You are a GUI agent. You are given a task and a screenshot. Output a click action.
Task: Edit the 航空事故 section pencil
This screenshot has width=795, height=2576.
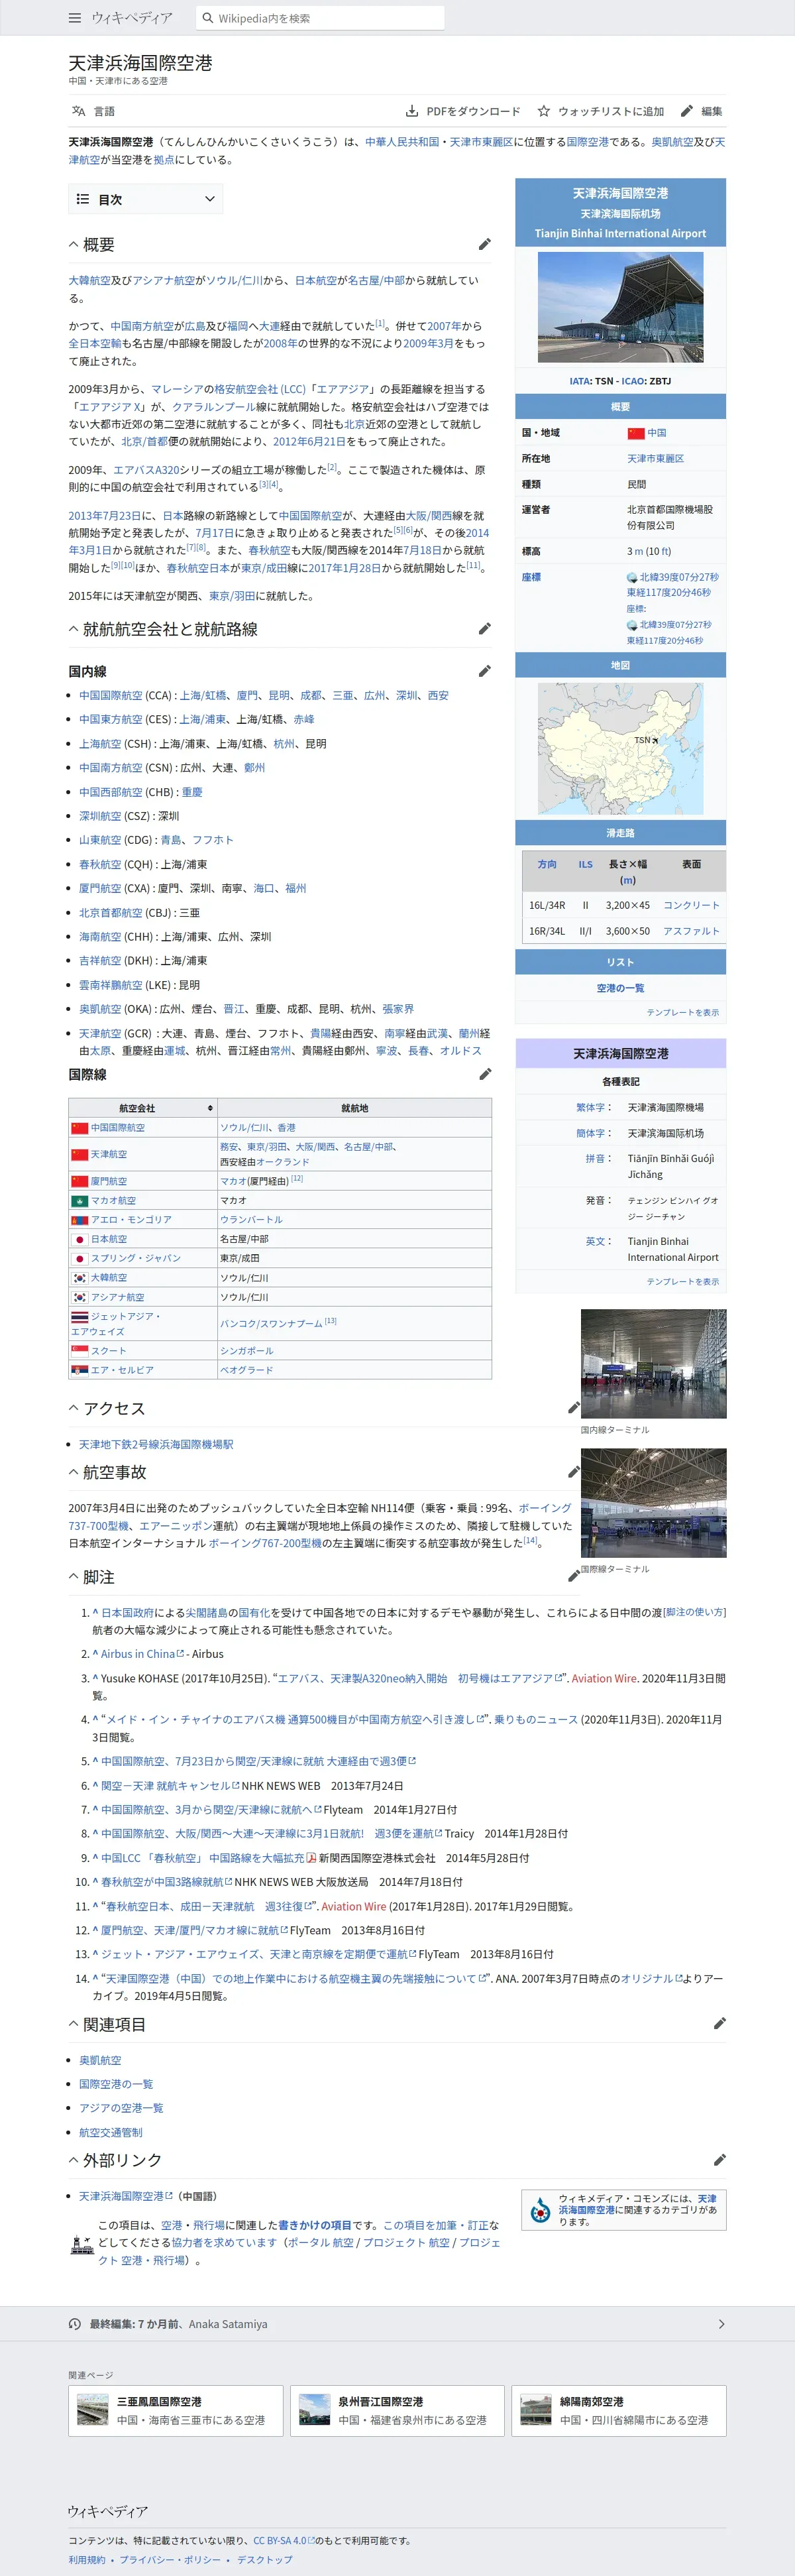(574, 1472)
